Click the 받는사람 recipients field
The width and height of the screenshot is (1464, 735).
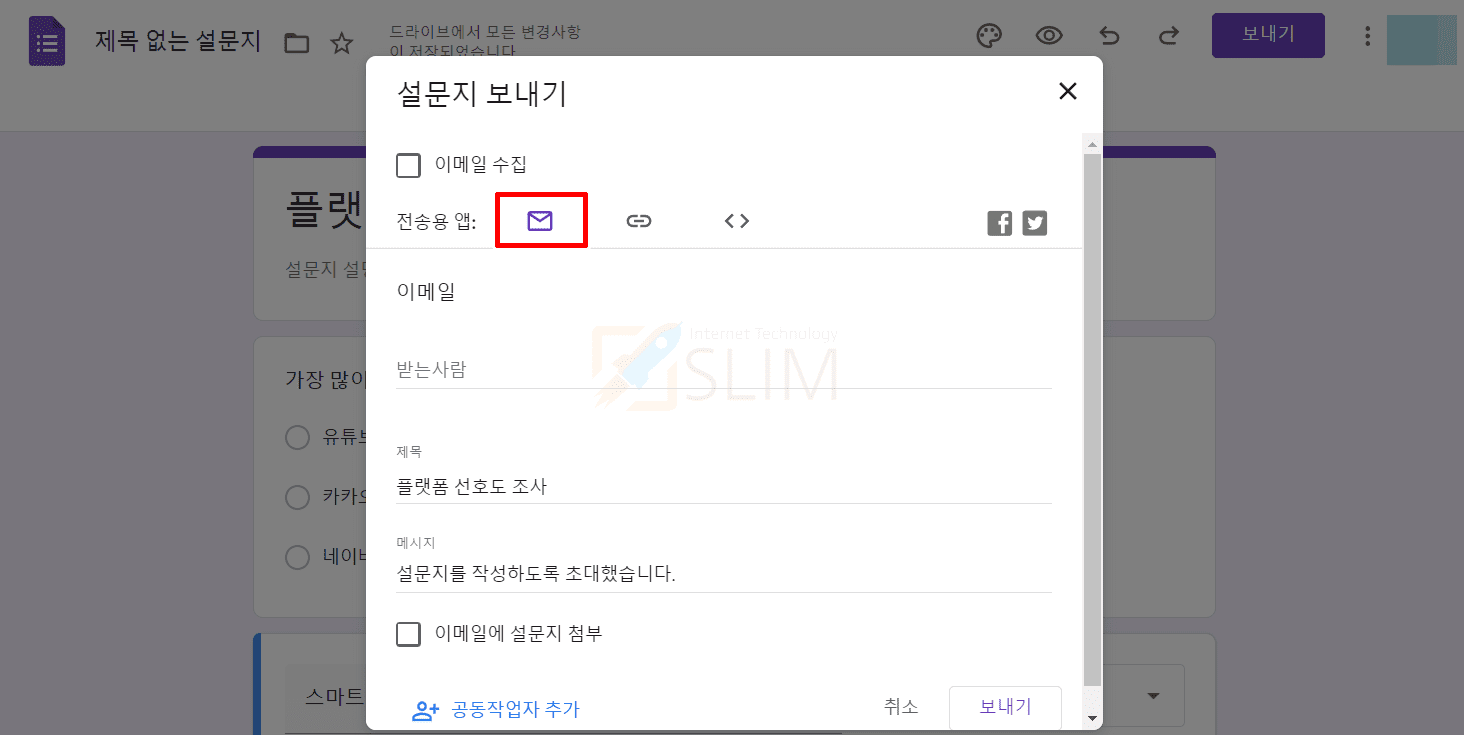pos(724,370)
